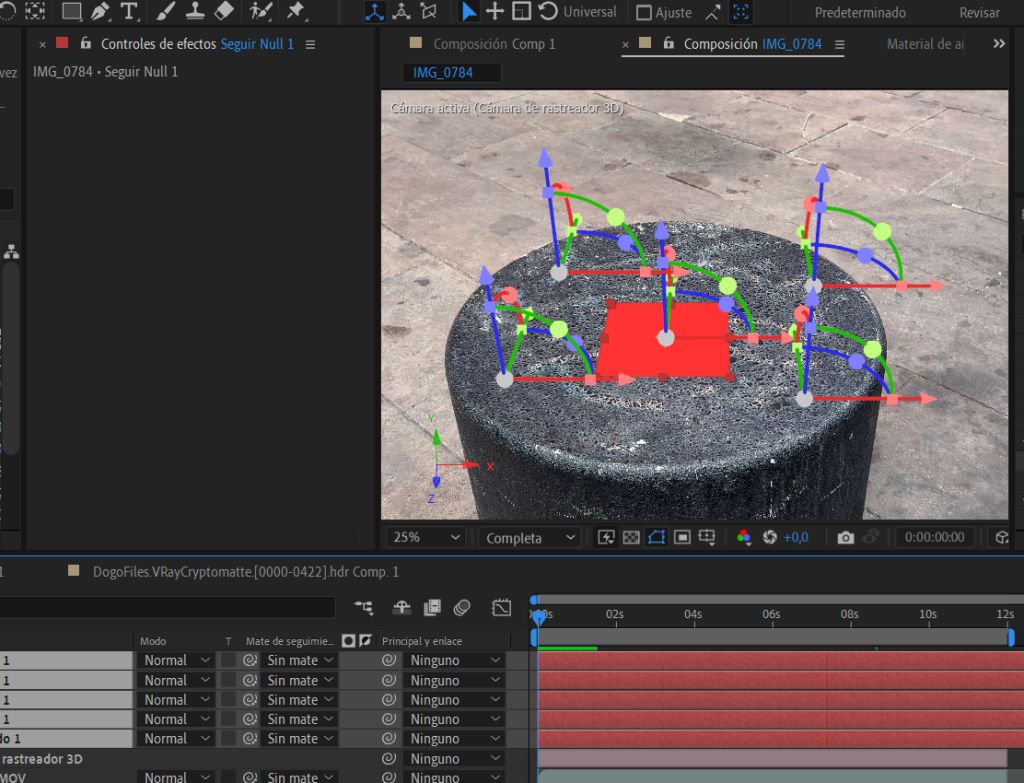Select the Orbit Camera tool
This screenshot has width=1024, height=783.
[x=374, y=12]
